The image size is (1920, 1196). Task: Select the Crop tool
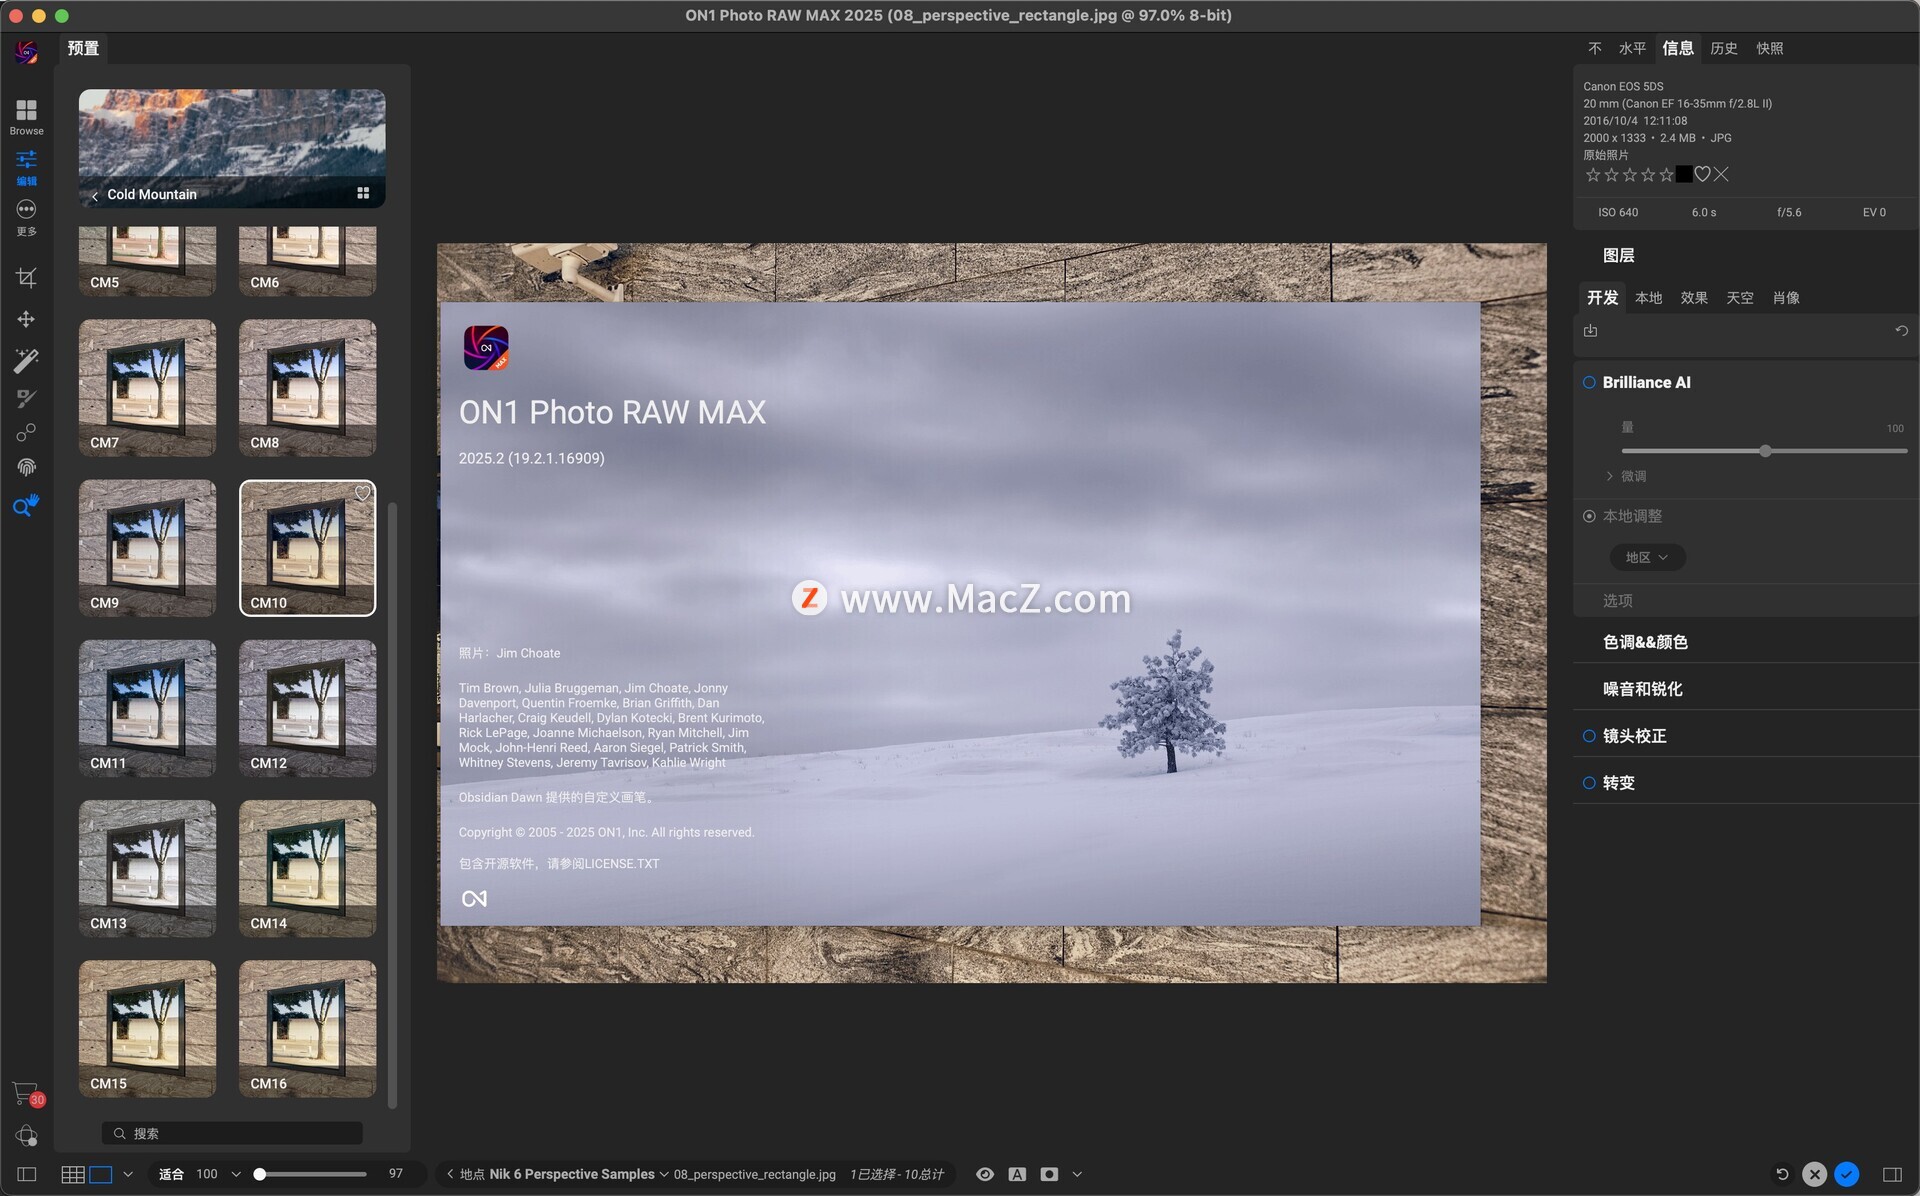(x=26, y=277)
